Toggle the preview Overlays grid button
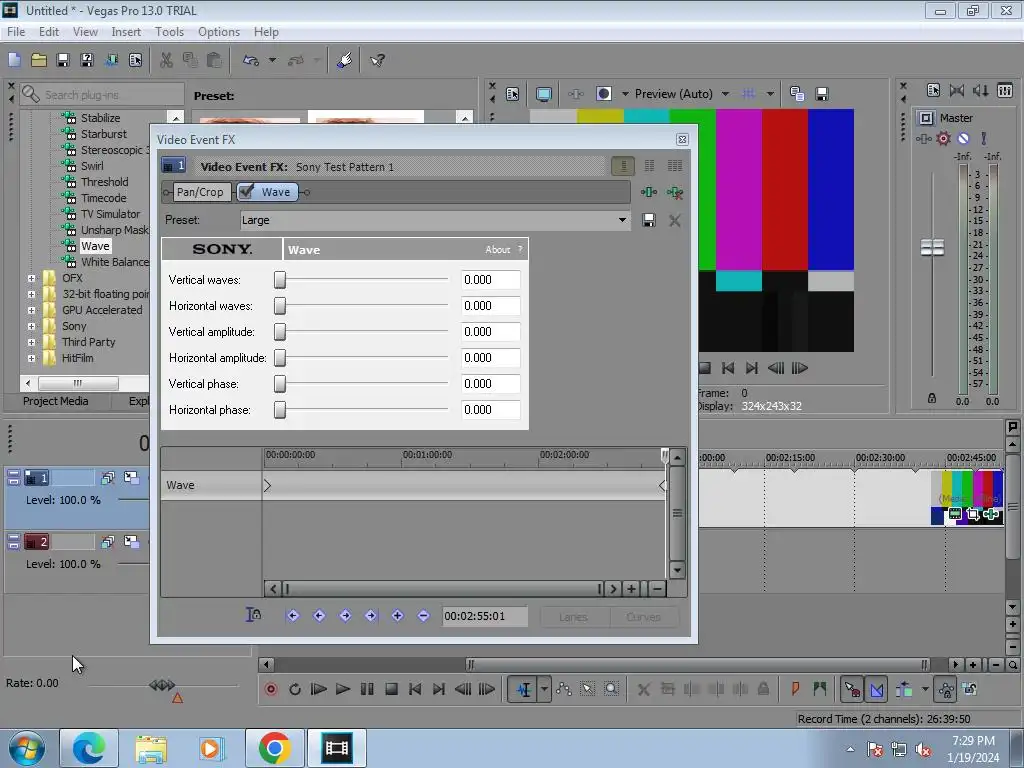Viewport: 1024px width, 768px height. pyautogui.click(x=748, y=94)
